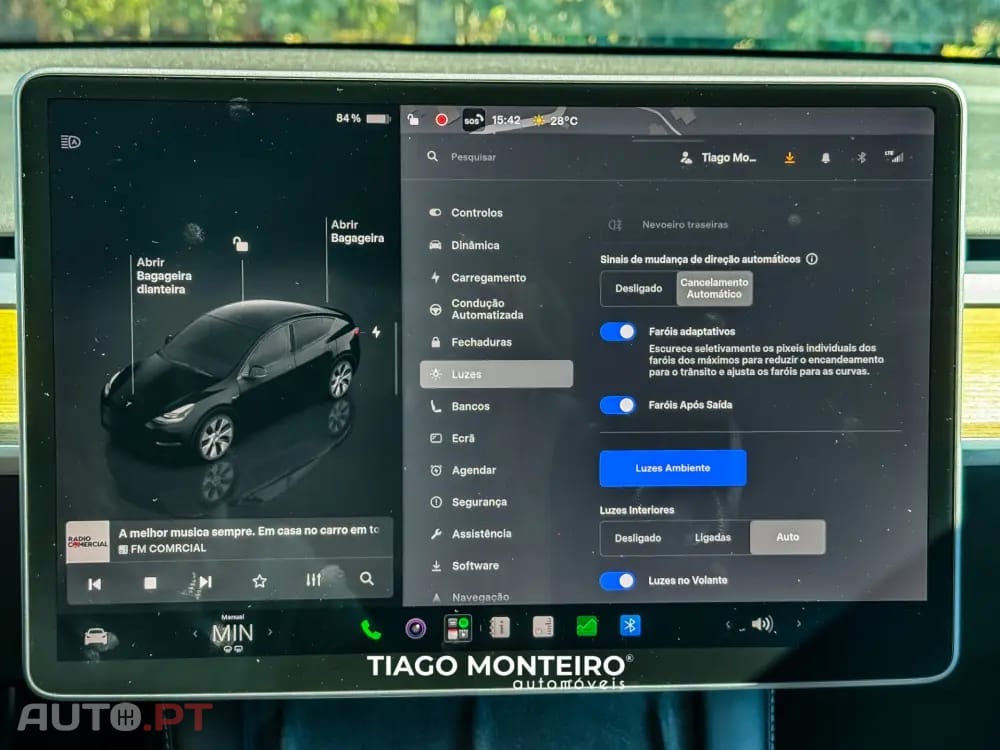Skip to next radio station
1000x750 pixels.
[205, 582]
